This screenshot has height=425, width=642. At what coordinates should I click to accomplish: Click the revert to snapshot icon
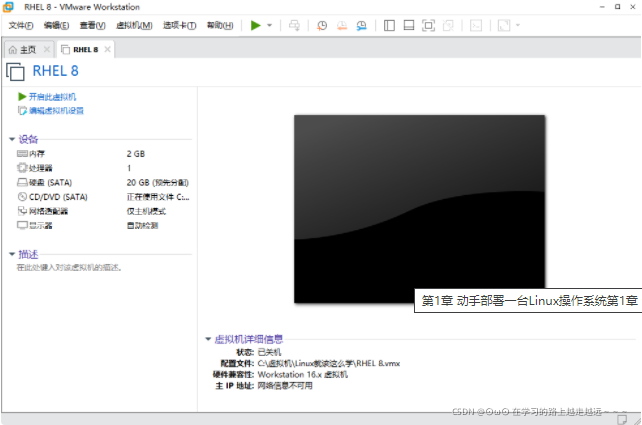pyautogui.click(x=341, y=25)
